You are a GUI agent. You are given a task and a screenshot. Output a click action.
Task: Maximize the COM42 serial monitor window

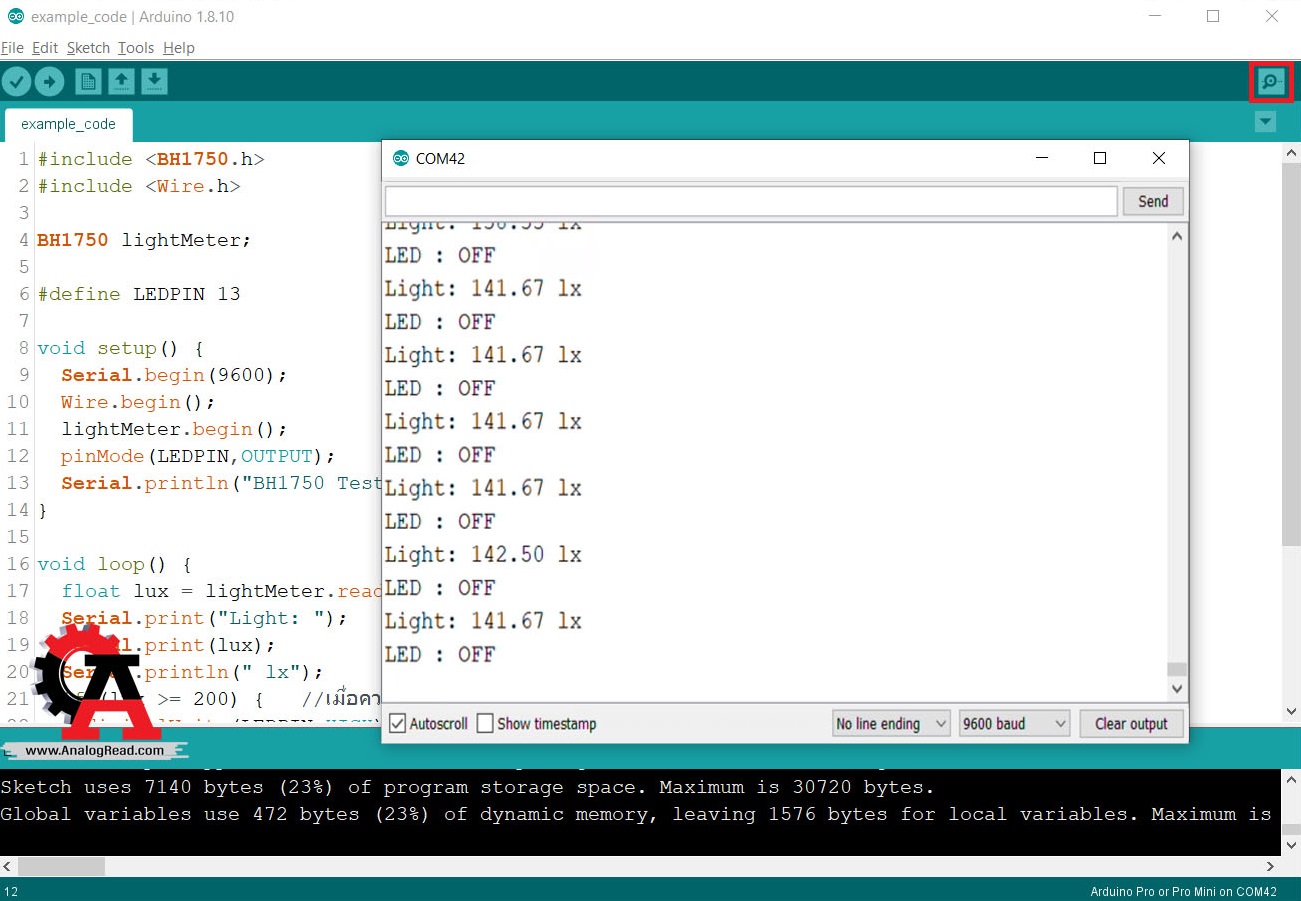[1100, 158]
